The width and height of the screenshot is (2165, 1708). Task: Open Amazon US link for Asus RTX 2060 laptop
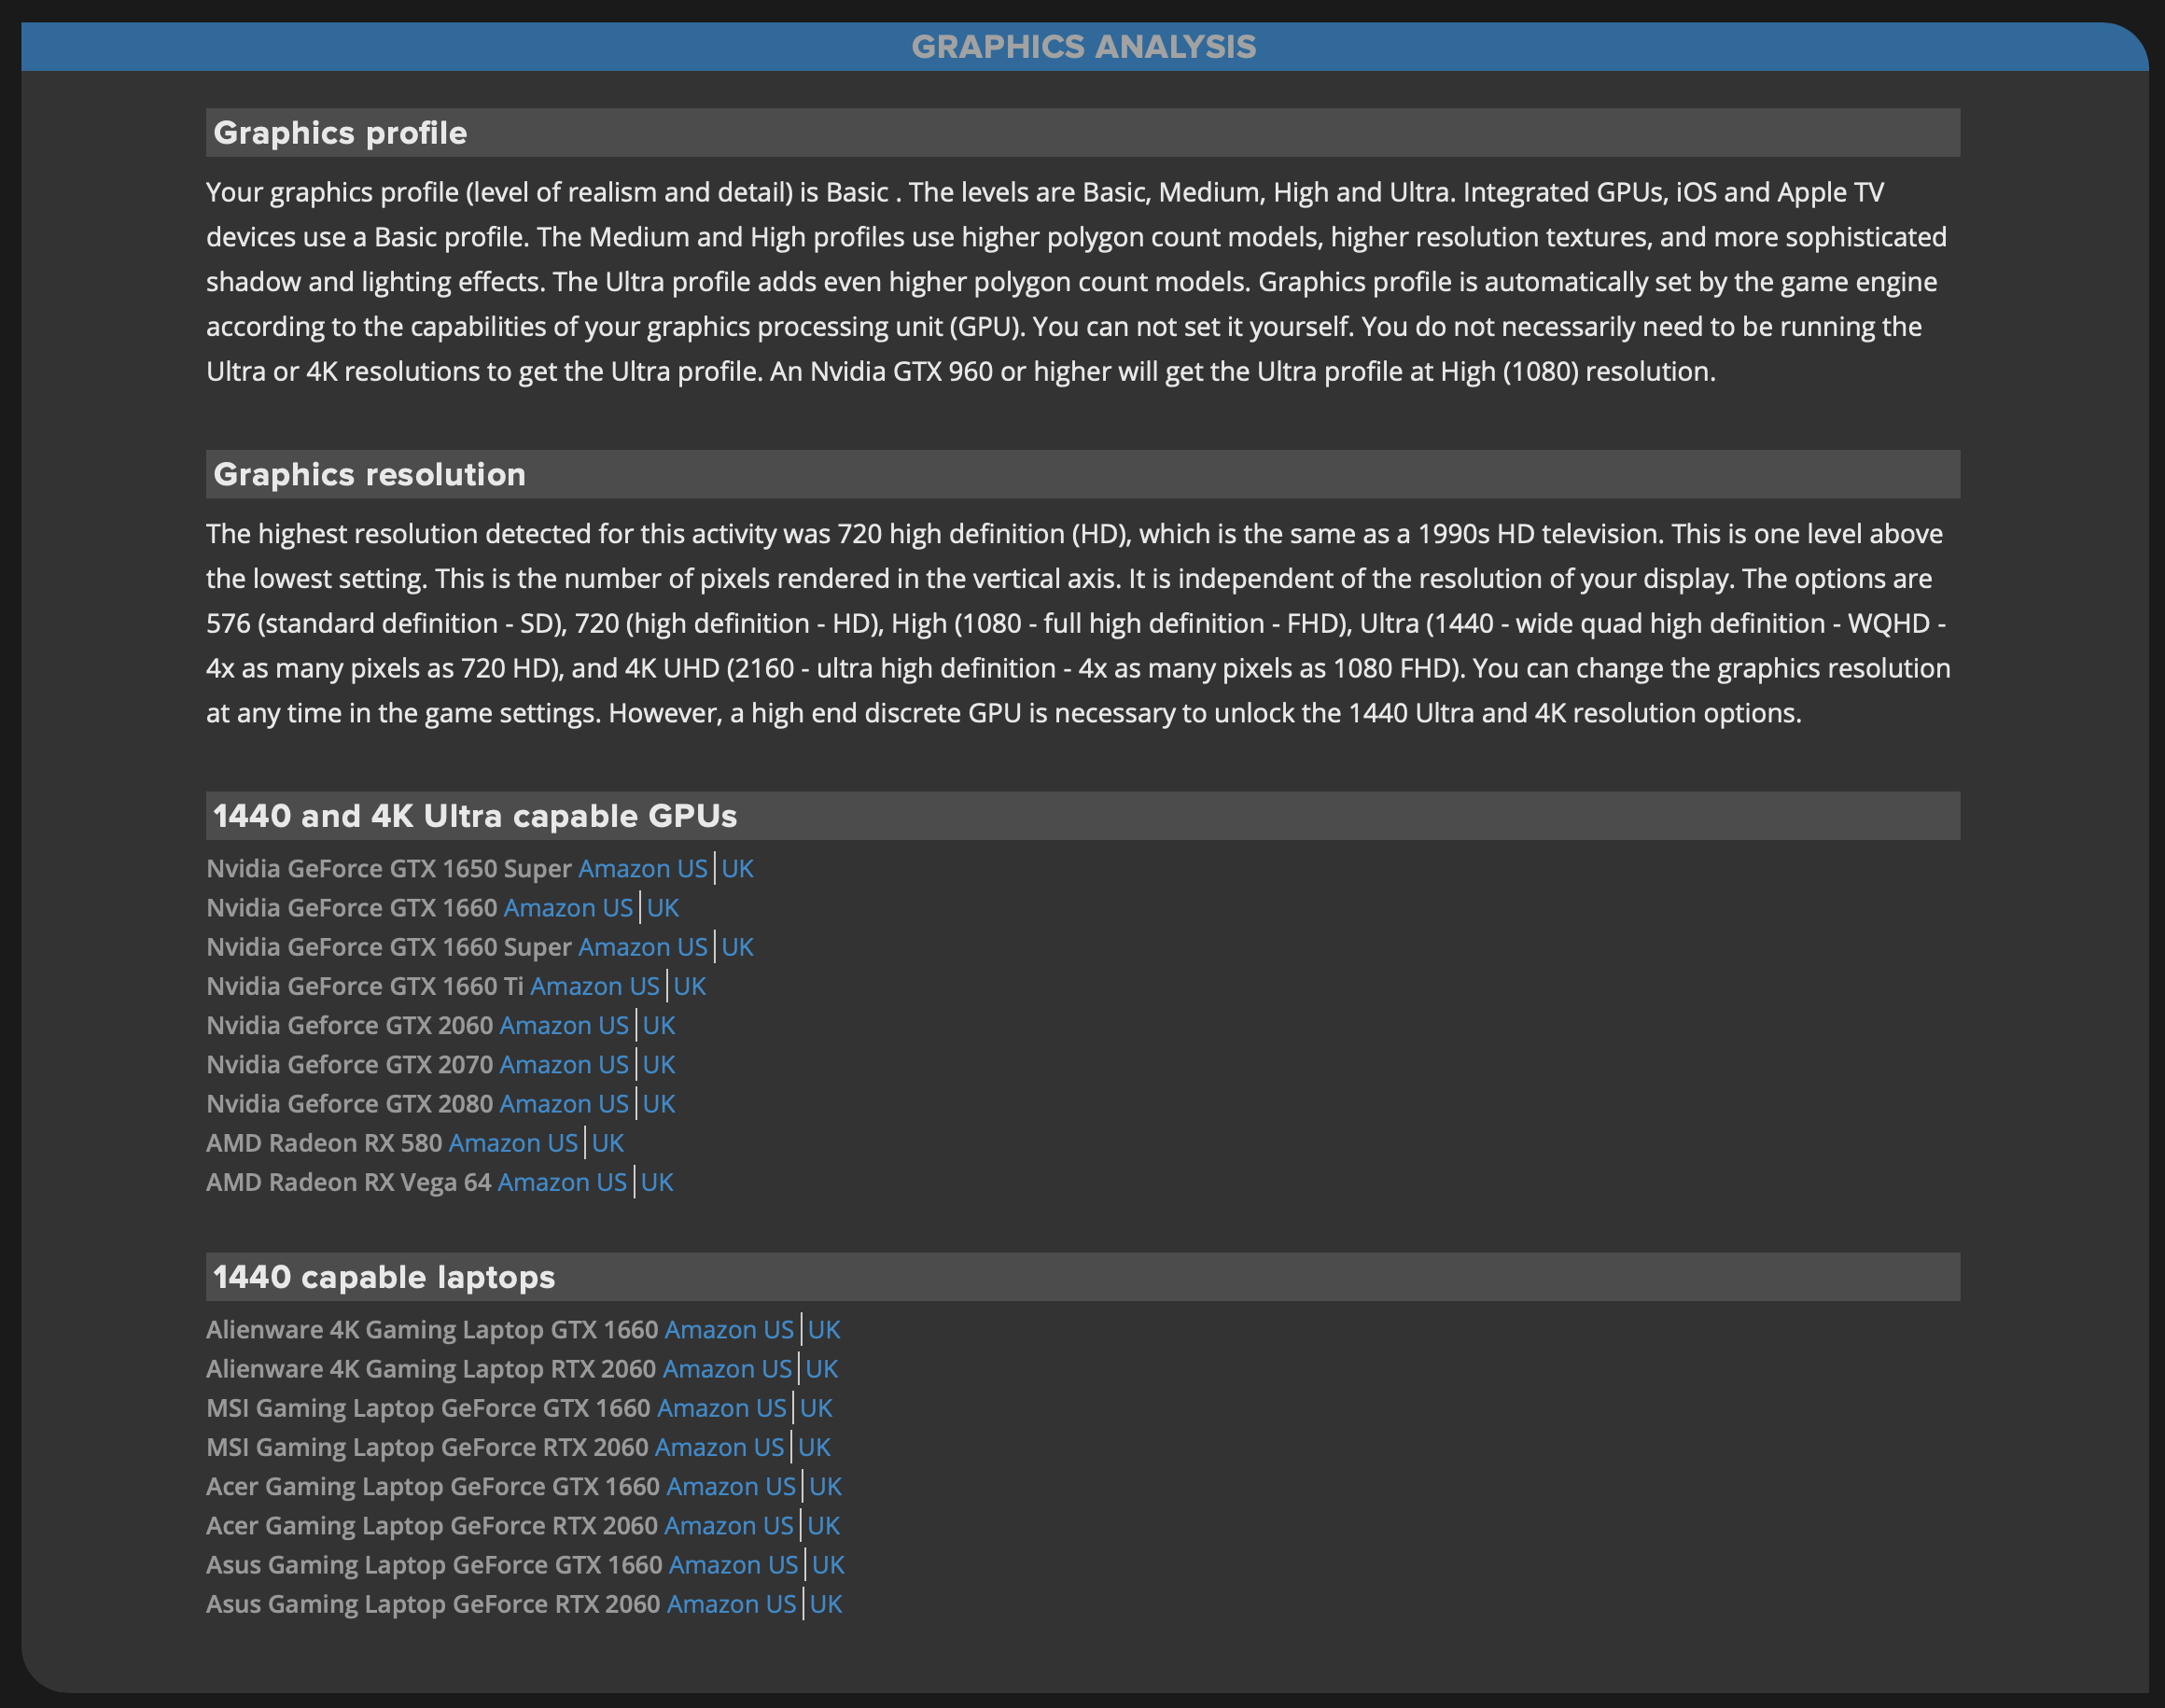pos(731,1604)
